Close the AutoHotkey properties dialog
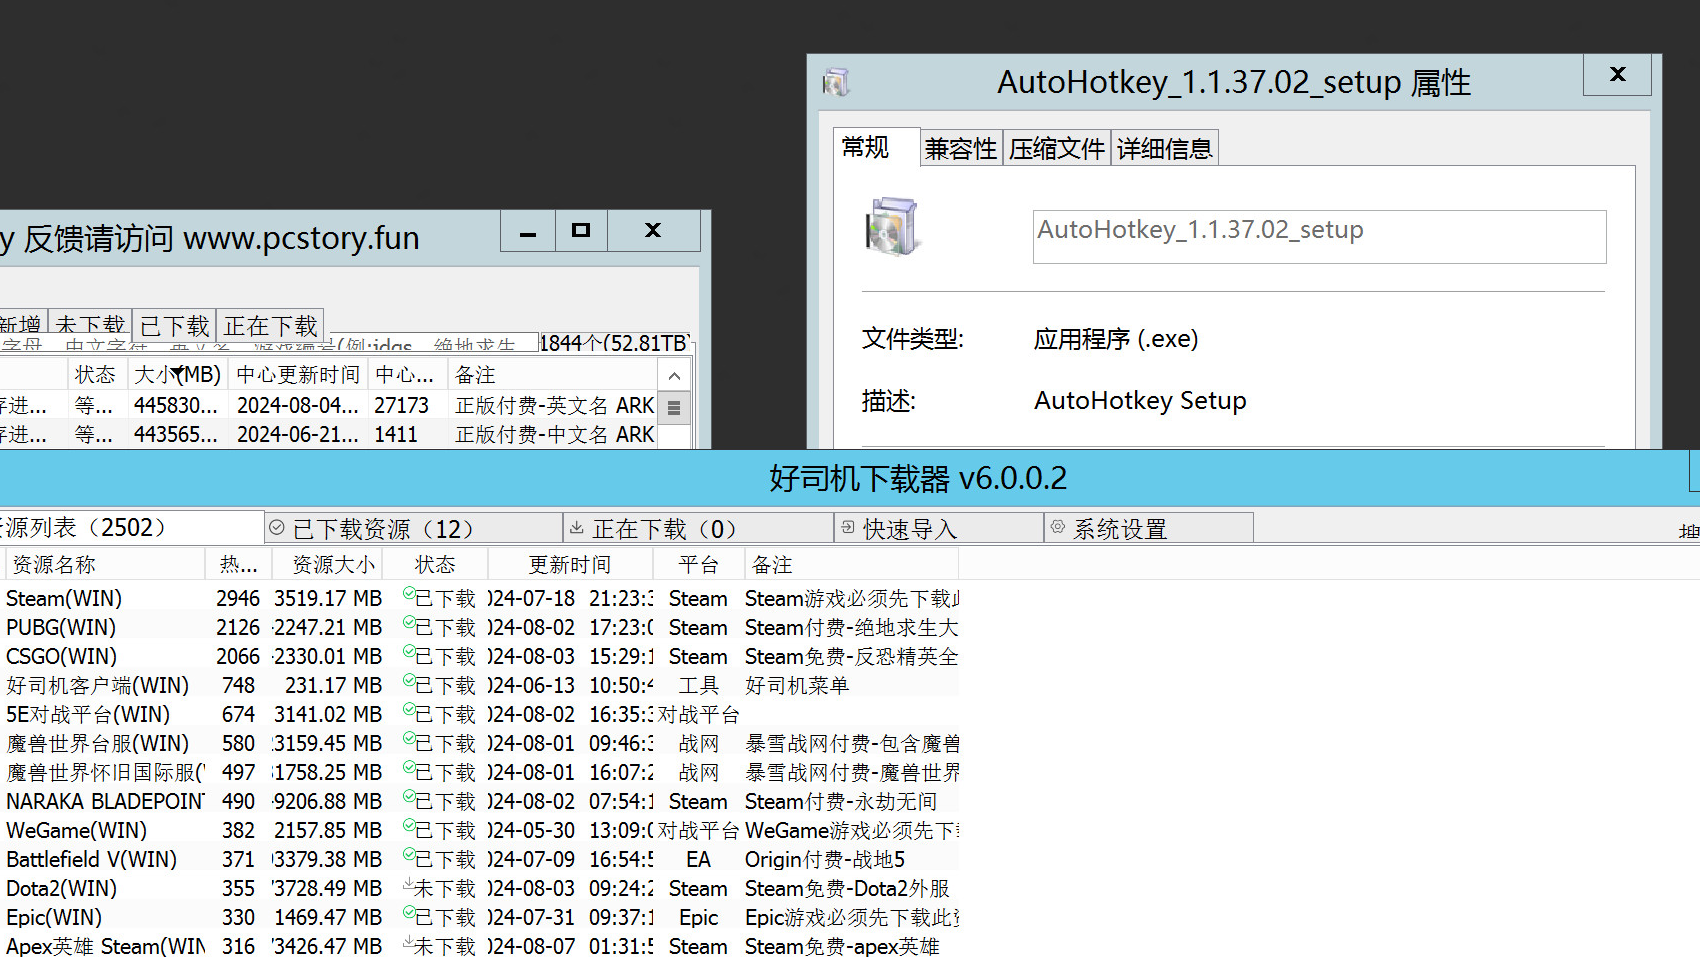 click(x=1617, y=74)
